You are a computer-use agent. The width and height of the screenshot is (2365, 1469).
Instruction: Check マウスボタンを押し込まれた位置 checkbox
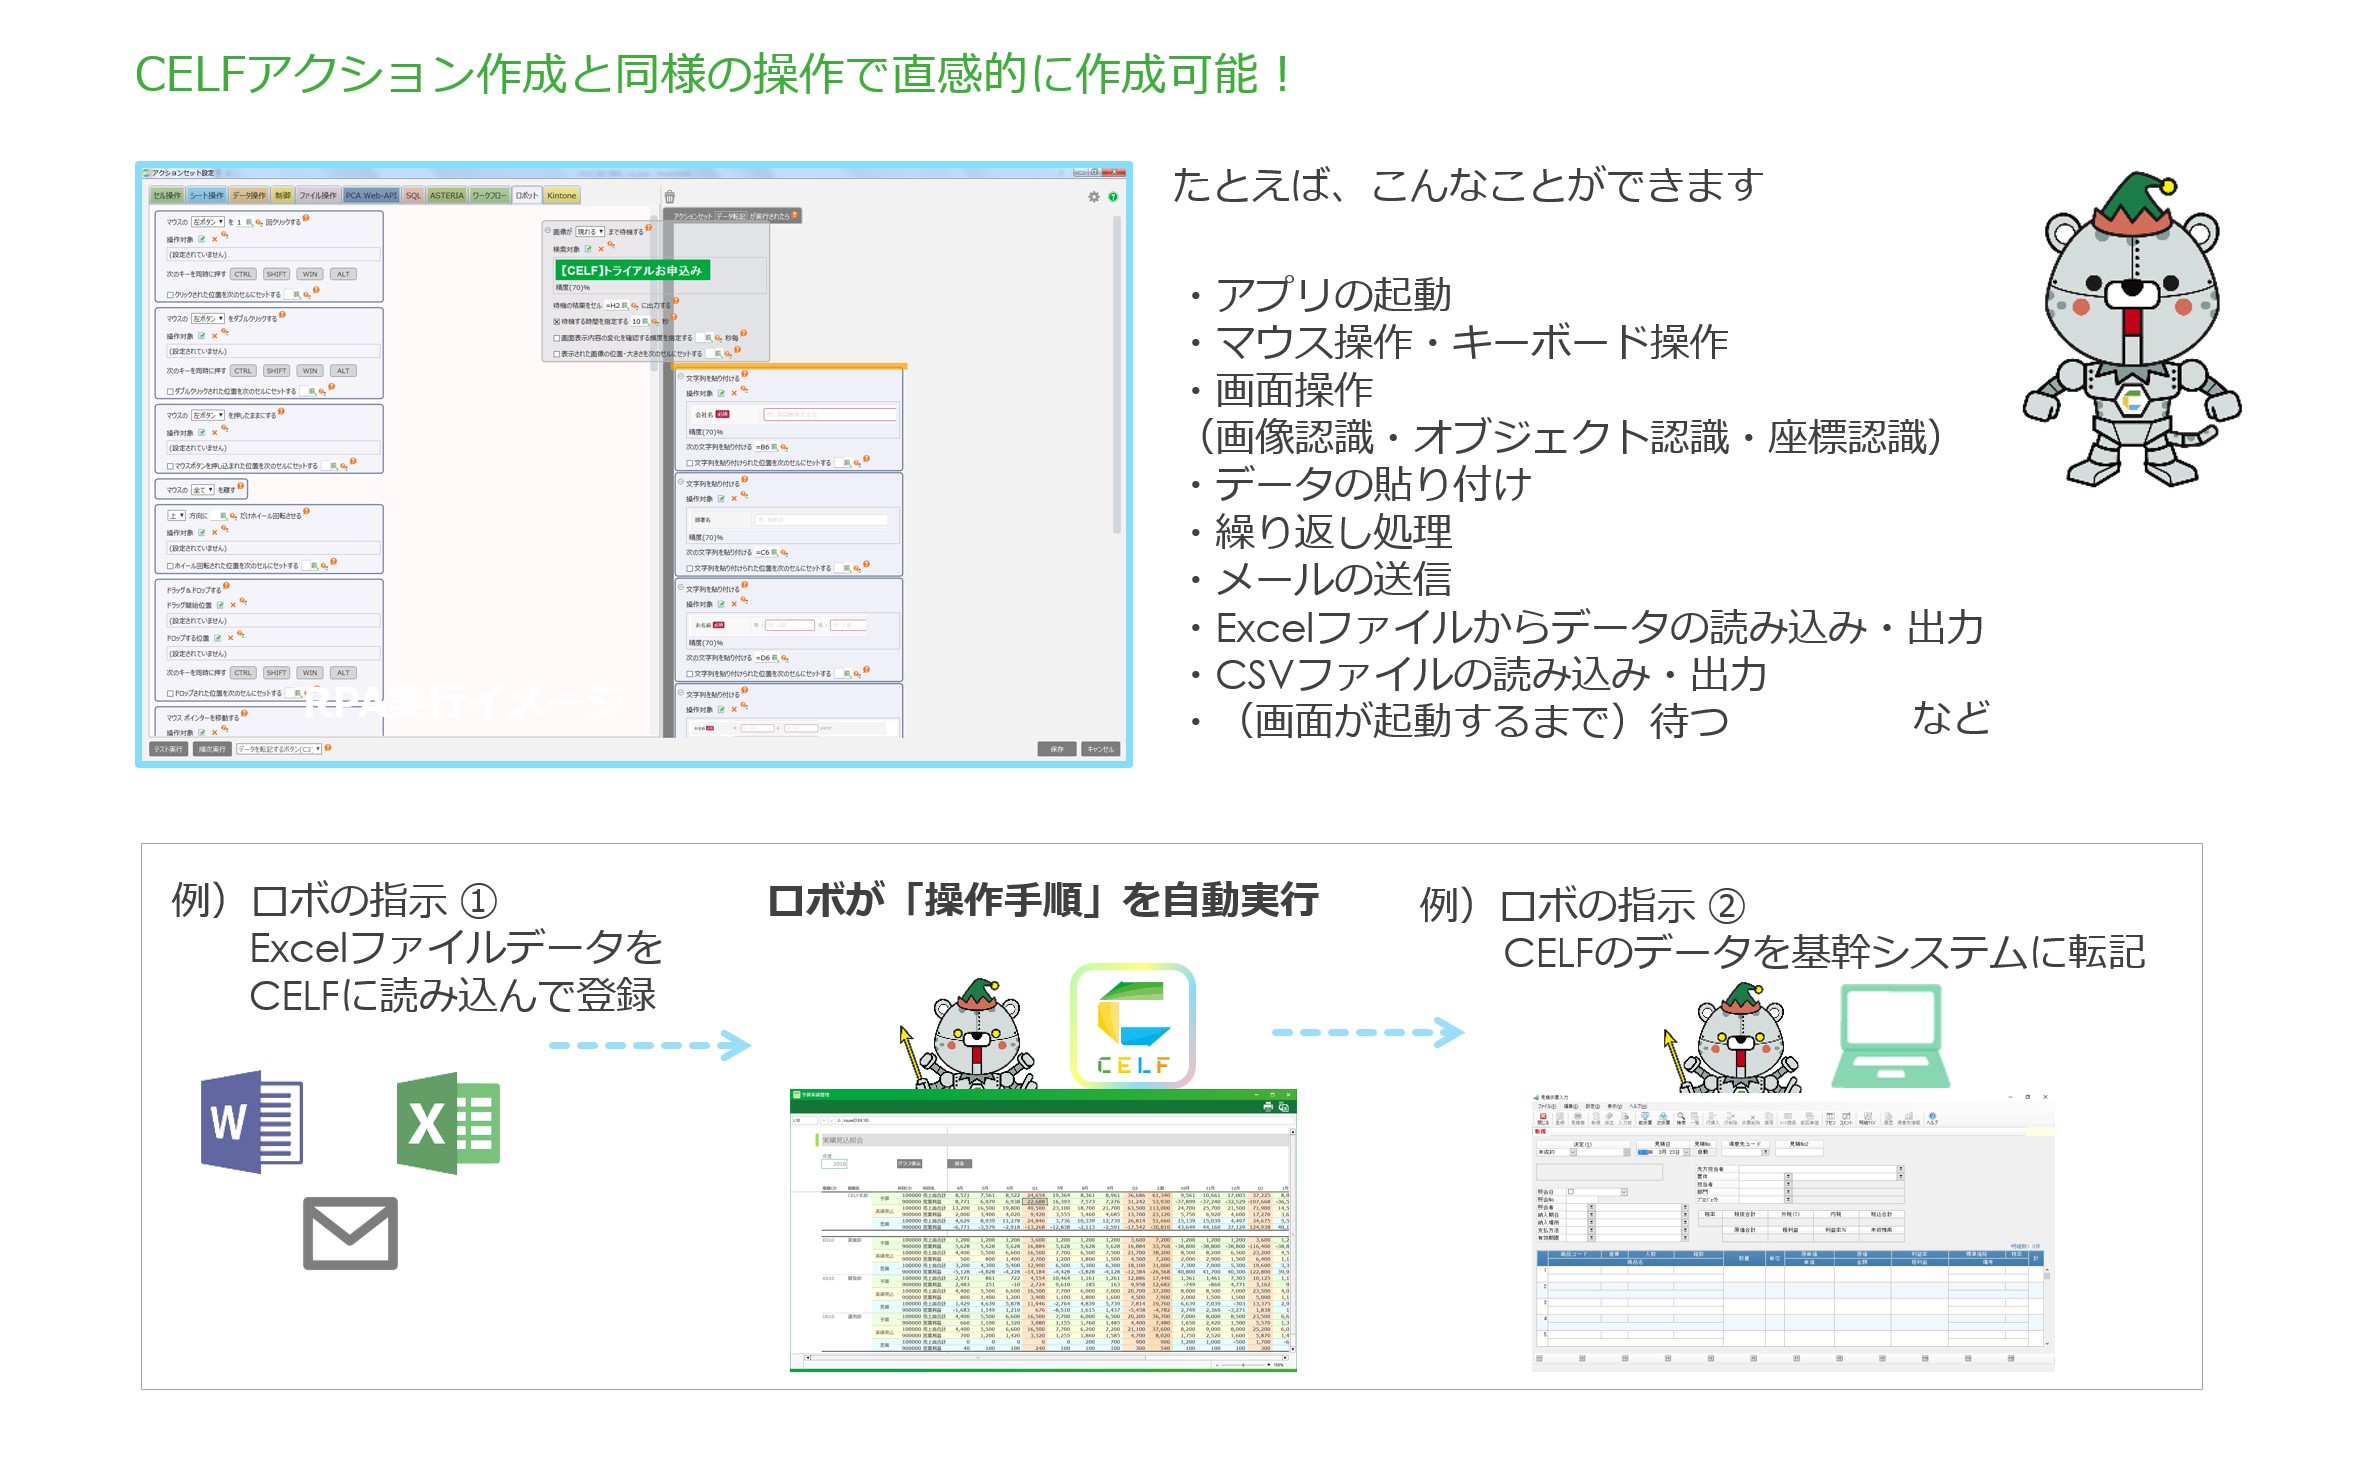[170, 466]
